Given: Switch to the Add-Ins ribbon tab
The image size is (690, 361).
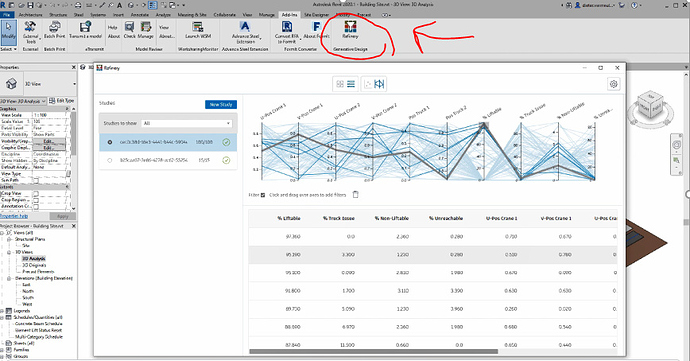Looking at the screenshot, I should point(289,15).
